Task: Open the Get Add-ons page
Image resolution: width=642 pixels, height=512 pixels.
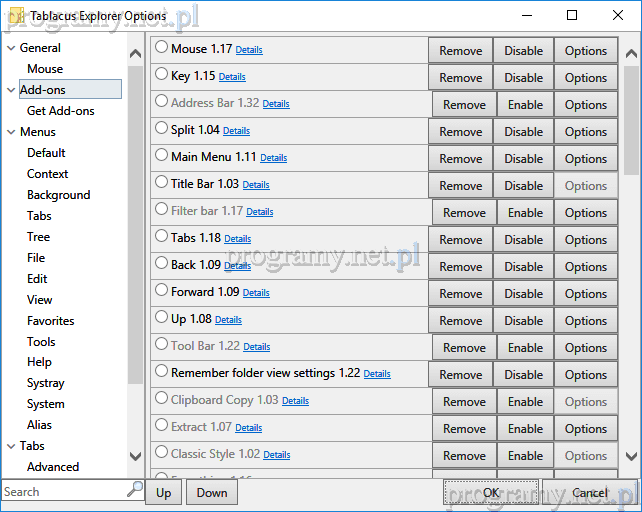Action: pyautogui.click(x=58, y=111)
